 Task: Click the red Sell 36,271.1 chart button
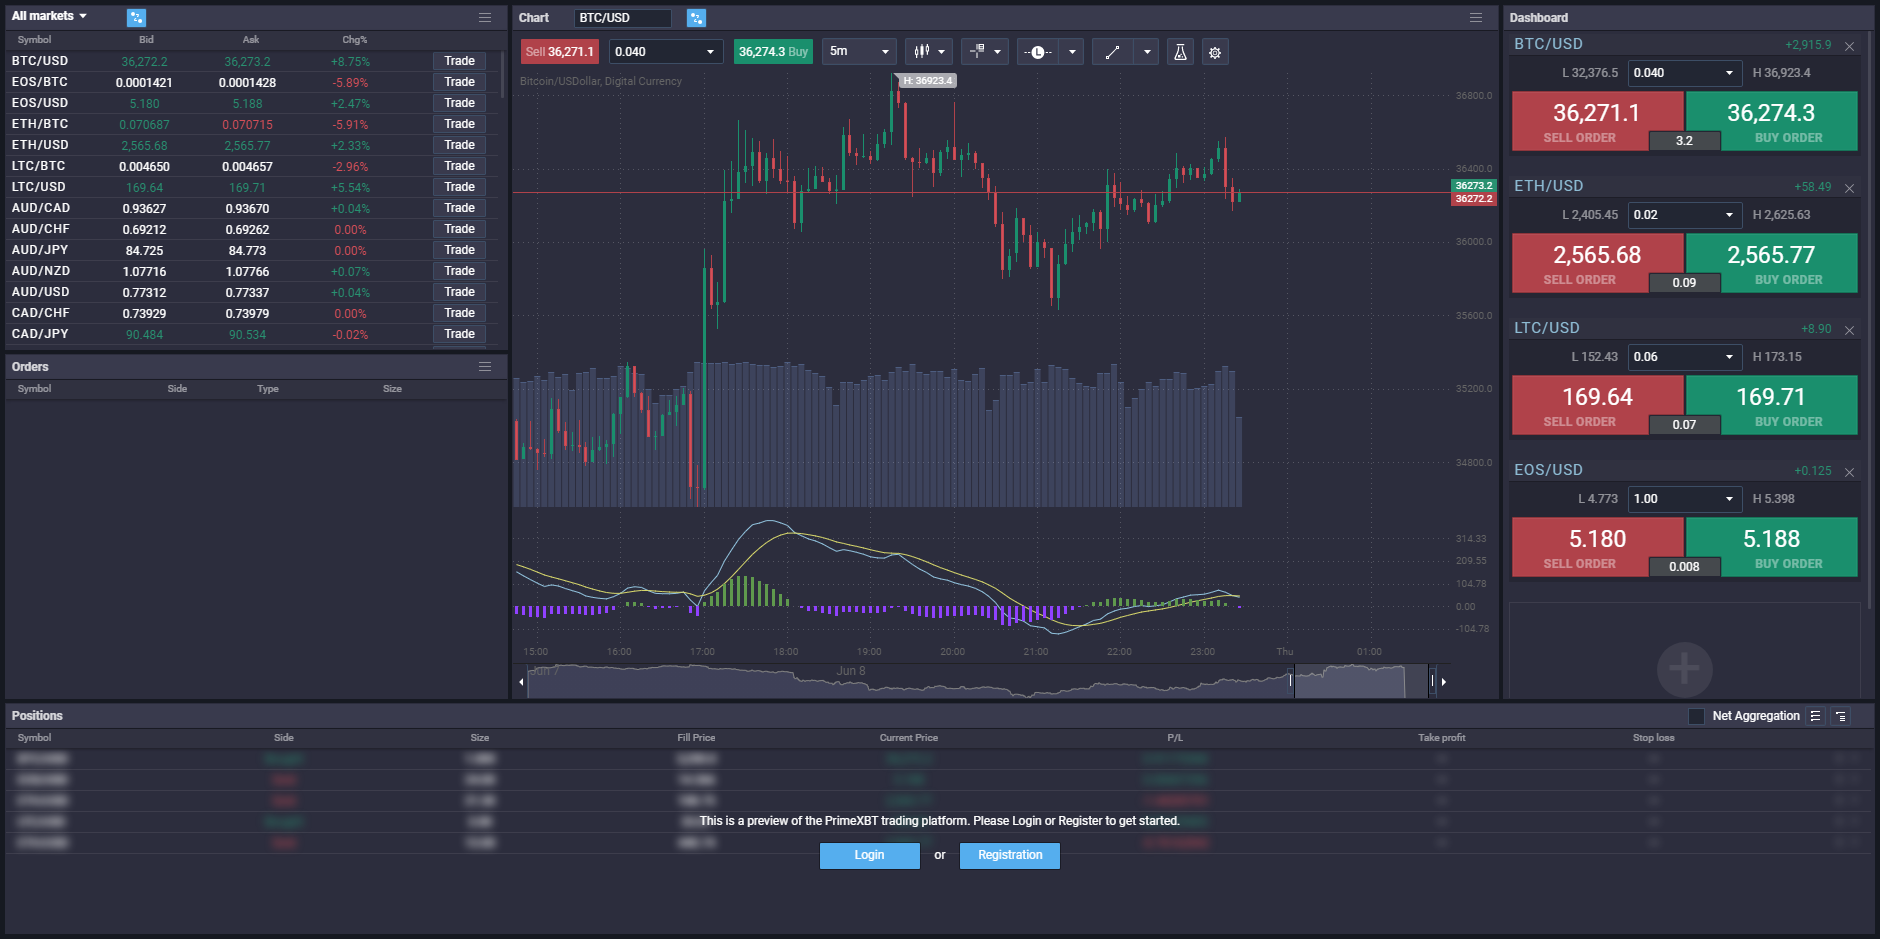tap(560, 51)
